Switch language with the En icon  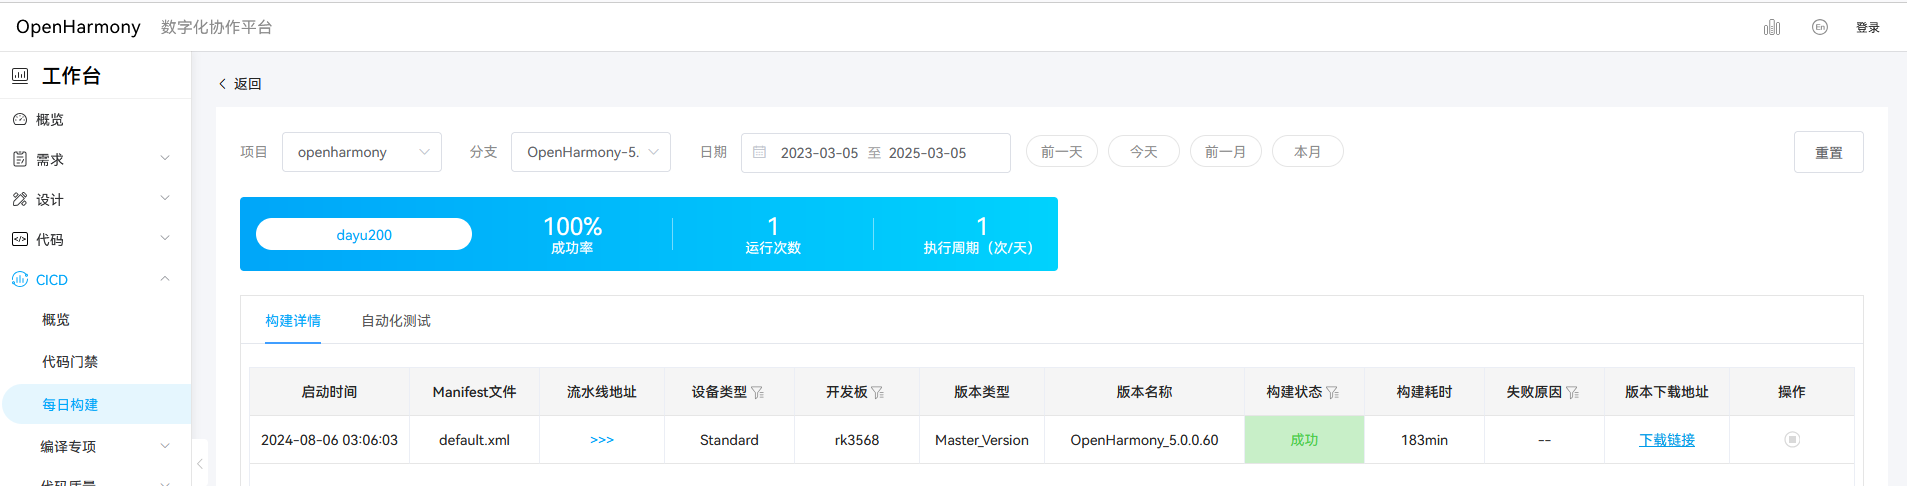tap(1820, 27)
